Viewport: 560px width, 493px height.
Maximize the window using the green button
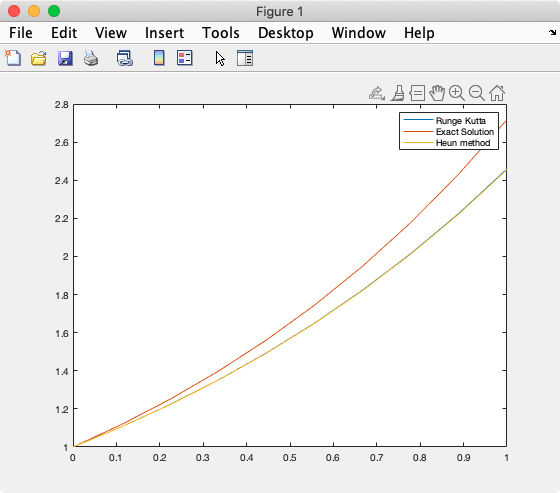54,11
